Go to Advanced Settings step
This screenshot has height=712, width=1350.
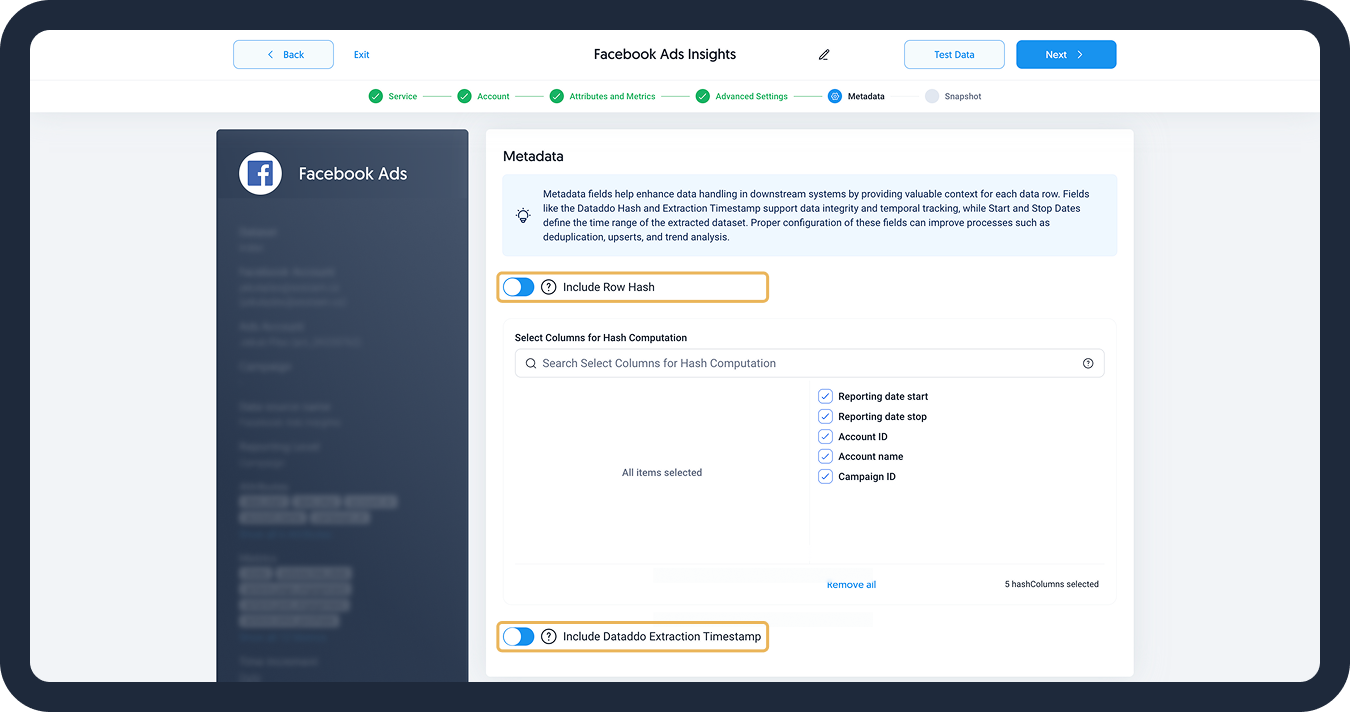(751, 97)
